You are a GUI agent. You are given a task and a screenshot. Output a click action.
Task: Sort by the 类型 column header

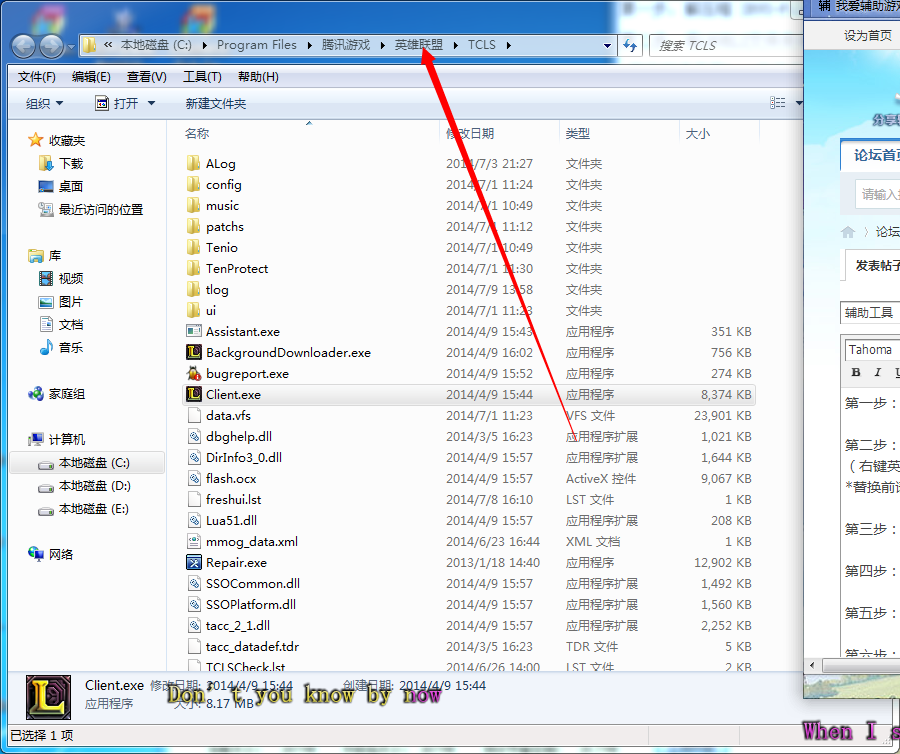pyautogui.click(x=577, y=134)
